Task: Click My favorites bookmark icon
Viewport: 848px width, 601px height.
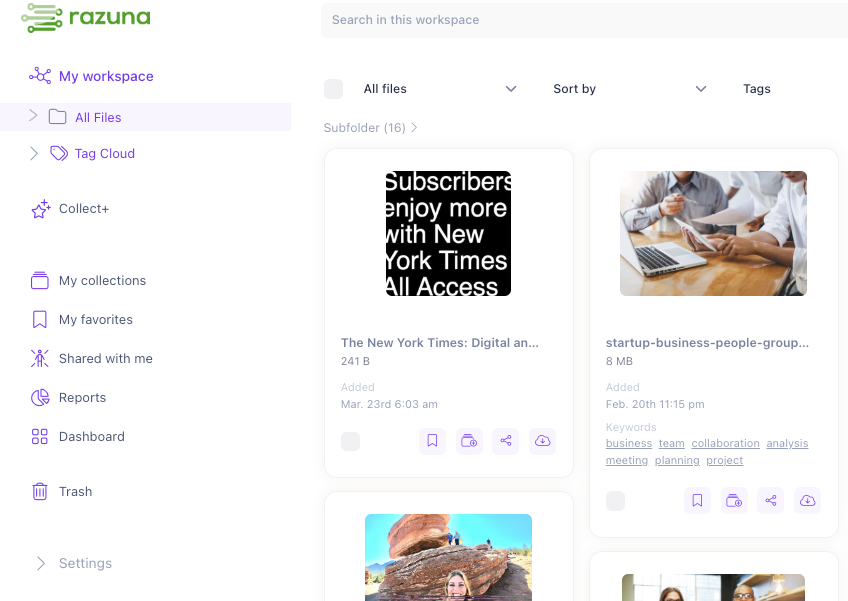Action: coord(39,319)
